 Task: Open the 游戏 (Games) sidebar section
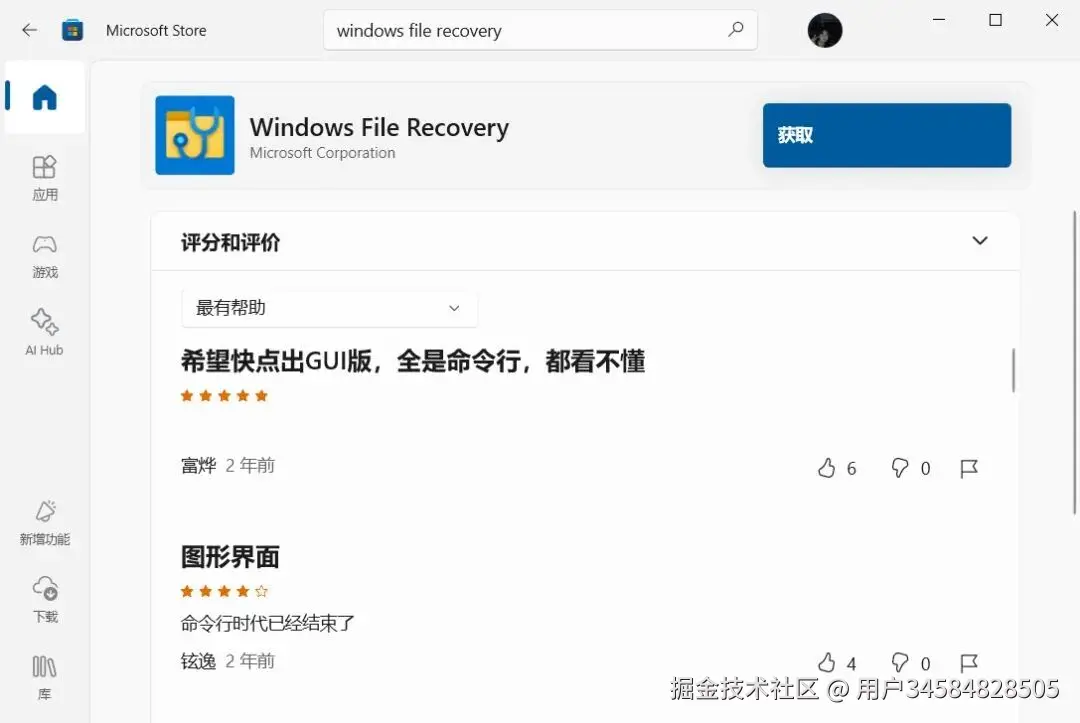click(45, 256)
